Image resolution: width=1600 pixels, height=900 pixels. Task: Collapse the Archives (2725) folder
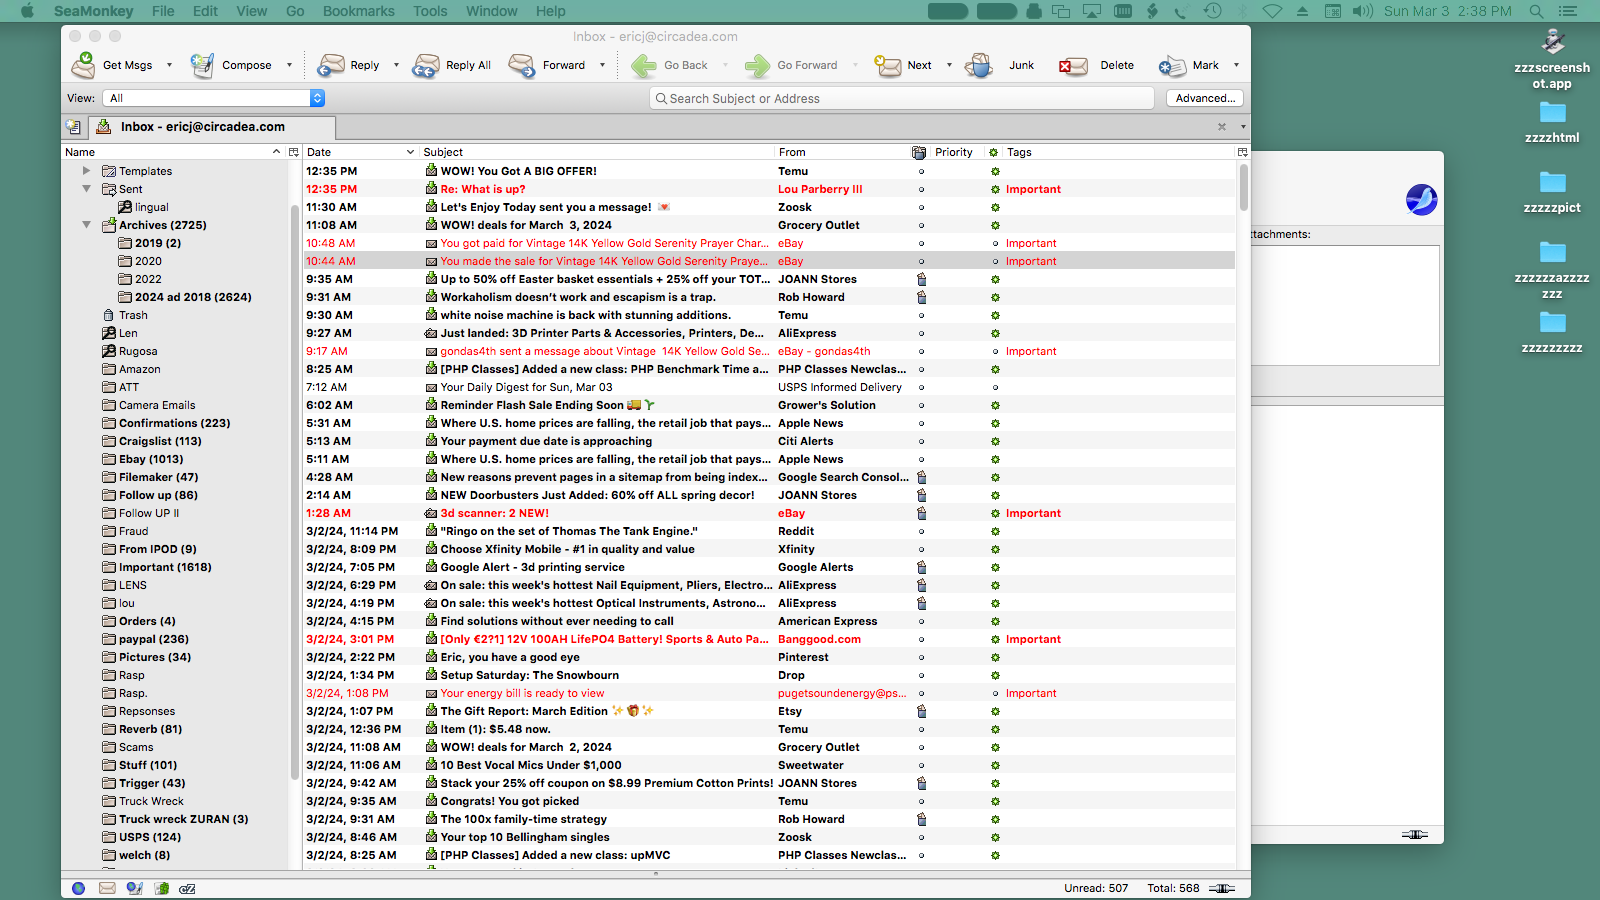pyautogui.click(x=87, y=225)
